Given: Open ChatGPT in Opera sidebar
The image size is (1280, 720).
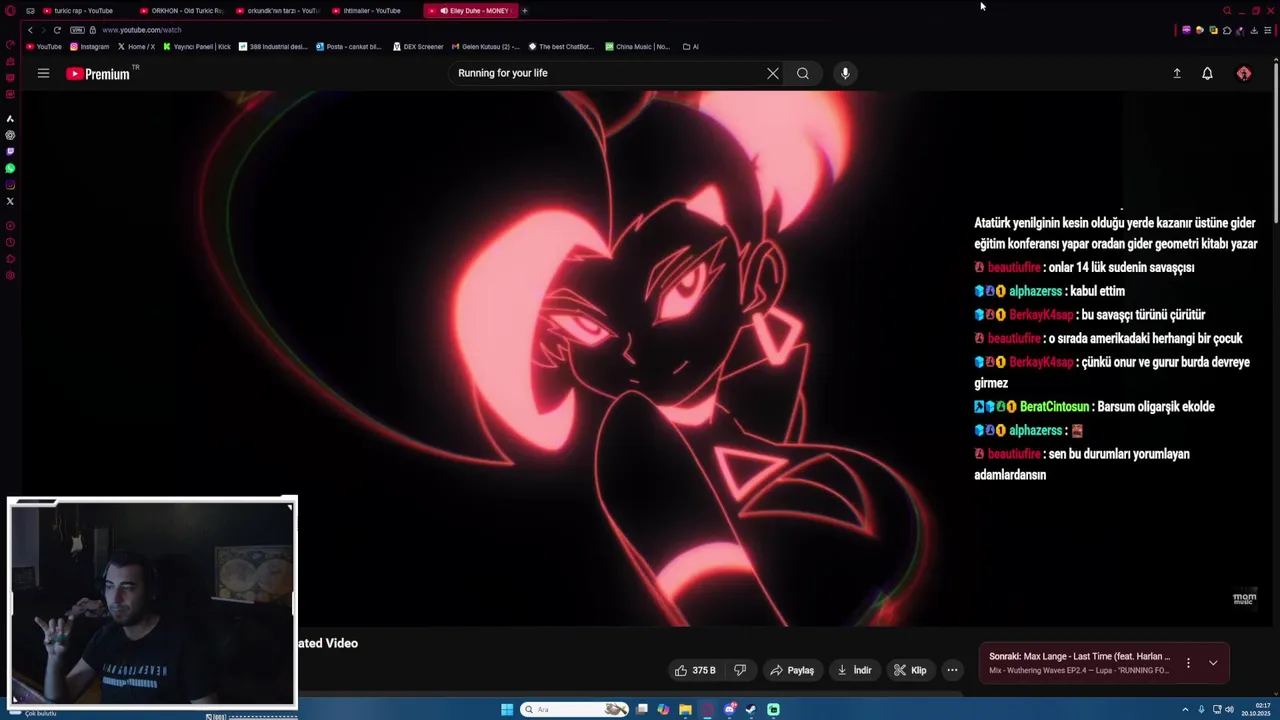Looking at the screenshot, I should (x=10, y=135).
